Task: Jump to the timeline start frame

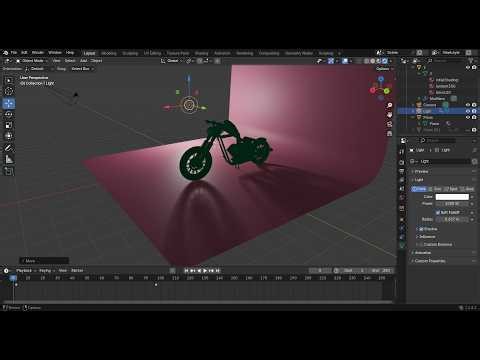Action: pos(187,271)
